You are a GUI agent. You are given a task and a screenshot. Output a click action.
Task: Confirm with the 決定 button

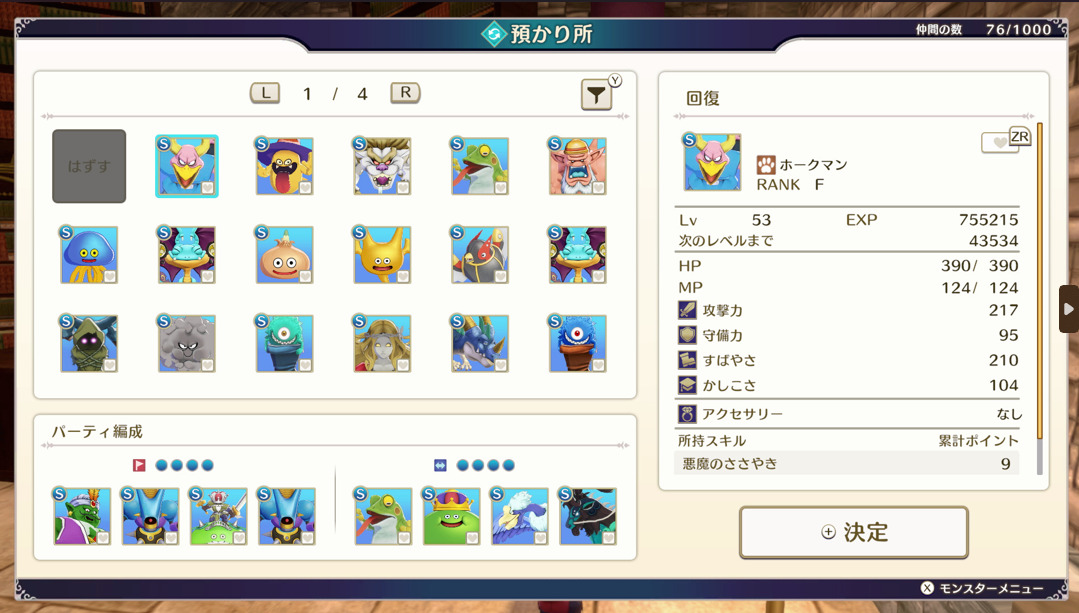coord(853,532)
